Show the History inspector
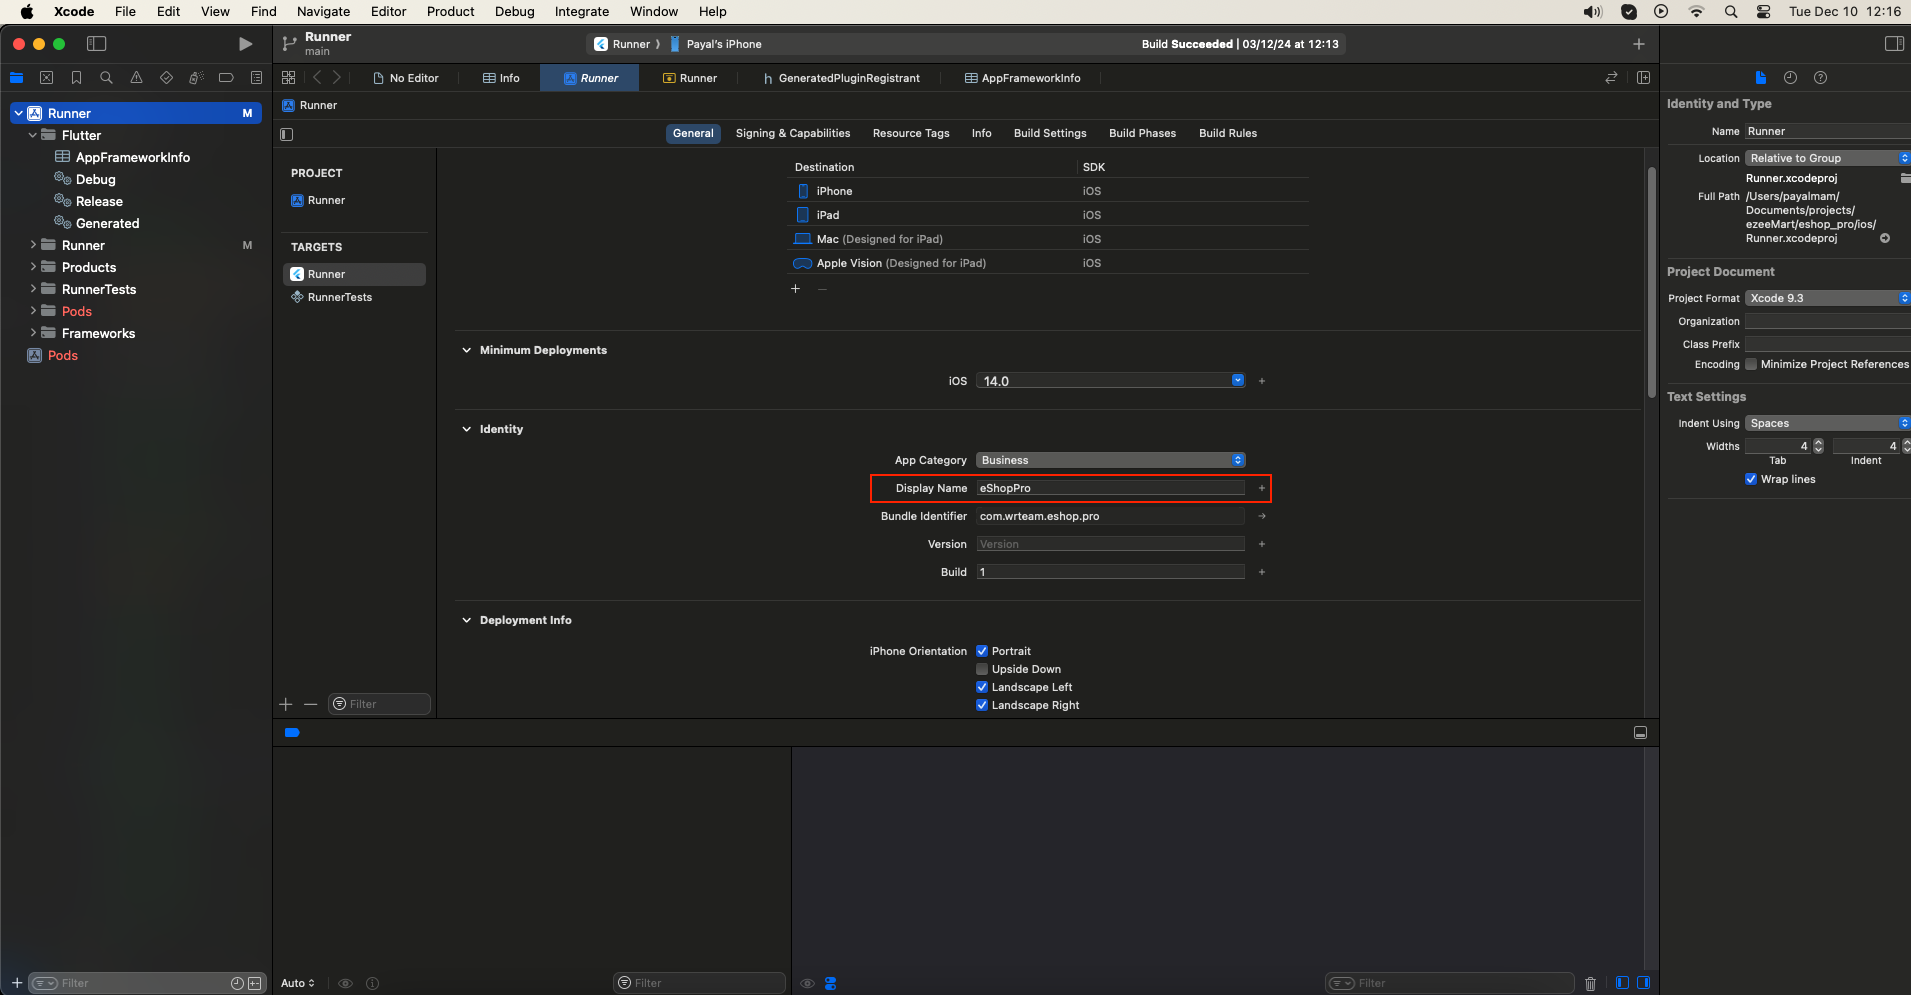 point(1790,78)
